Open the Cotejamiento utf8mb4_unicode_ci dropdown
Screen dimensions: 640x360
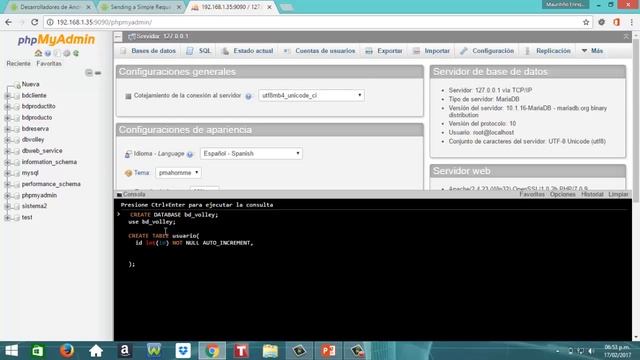311,96
